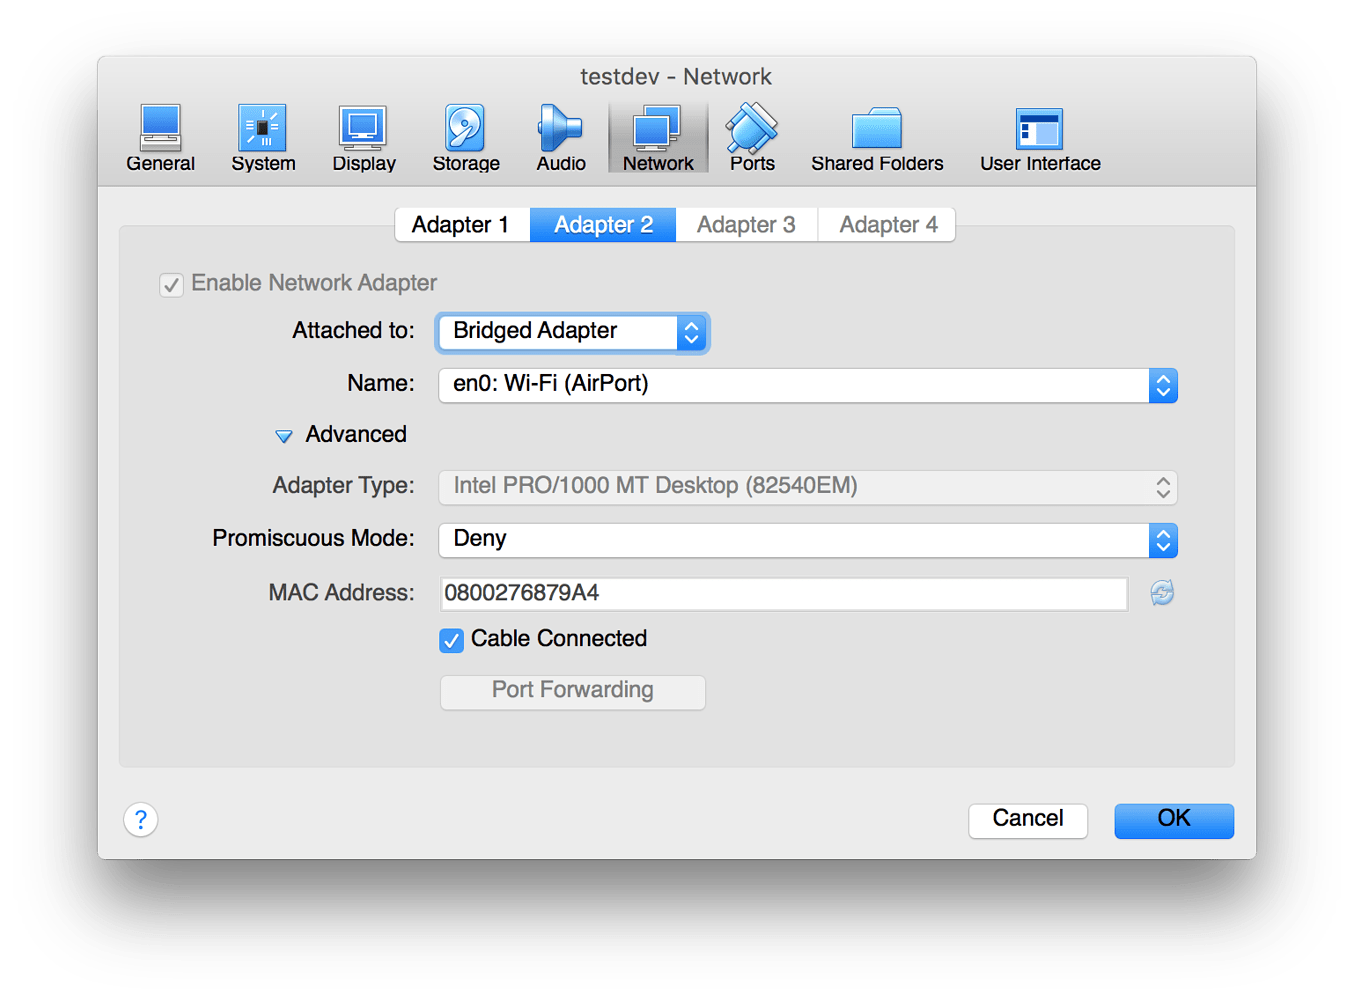Open the Audio settings icon
The height and width of the screenshot is (1000, 1354).
(x=558, y=135)
